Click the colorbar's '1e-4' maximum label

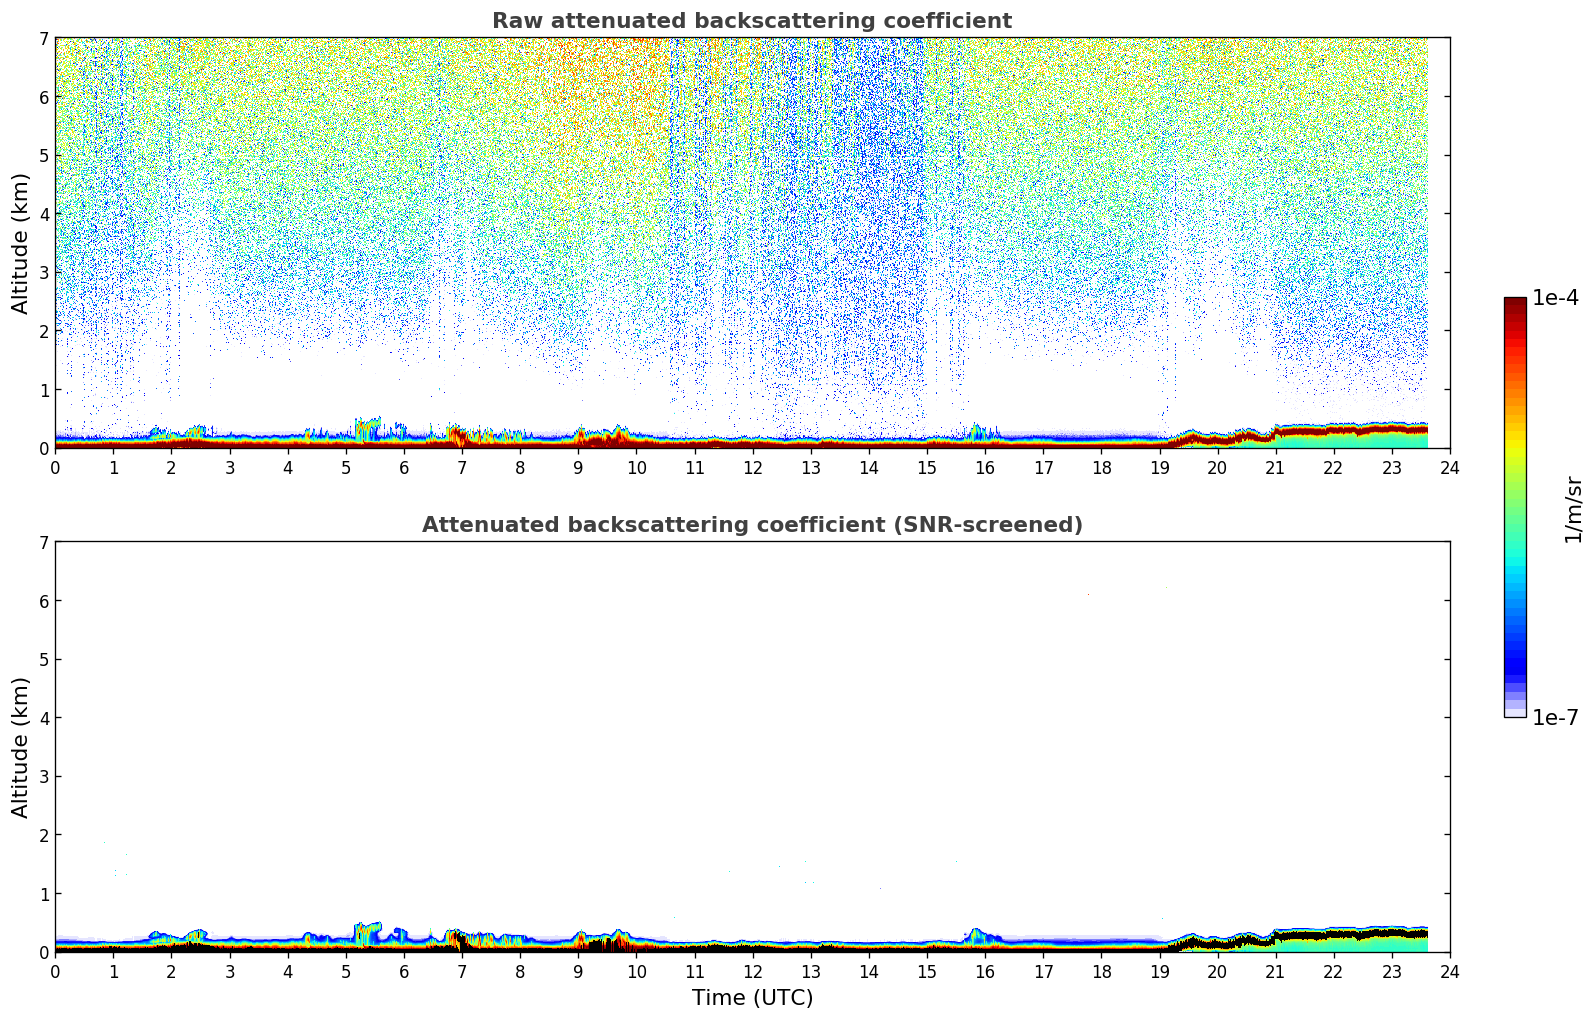click(x=1555, y=298)
